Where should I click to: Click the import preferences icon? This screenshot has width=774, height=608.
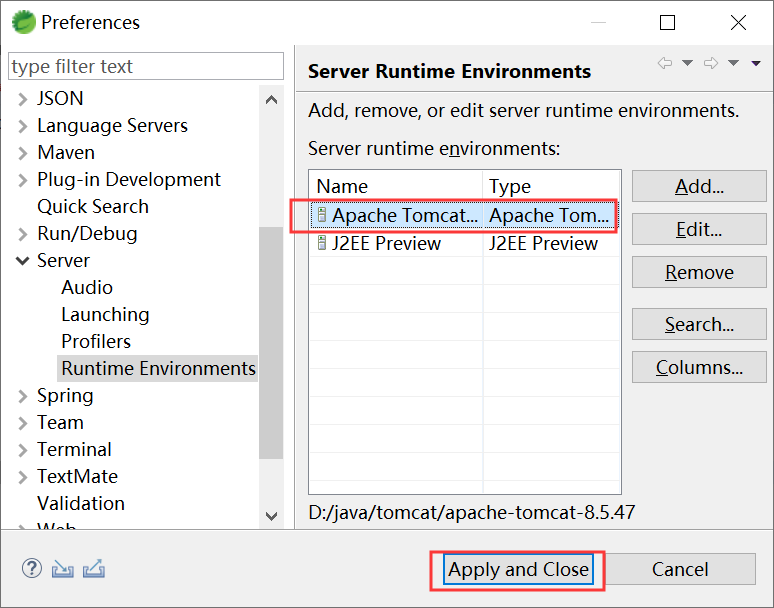63,569
